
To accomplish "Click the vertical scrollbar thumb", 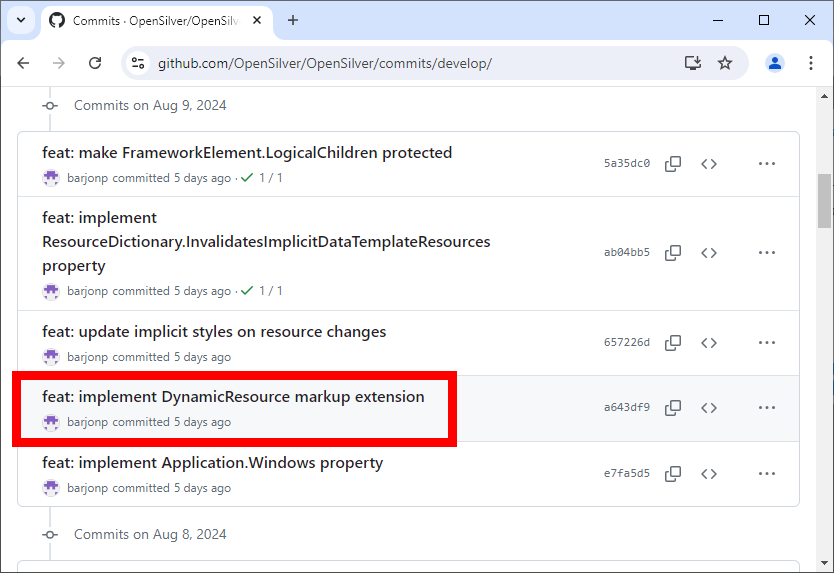I will pyautogui.click(x=824, y=201).
